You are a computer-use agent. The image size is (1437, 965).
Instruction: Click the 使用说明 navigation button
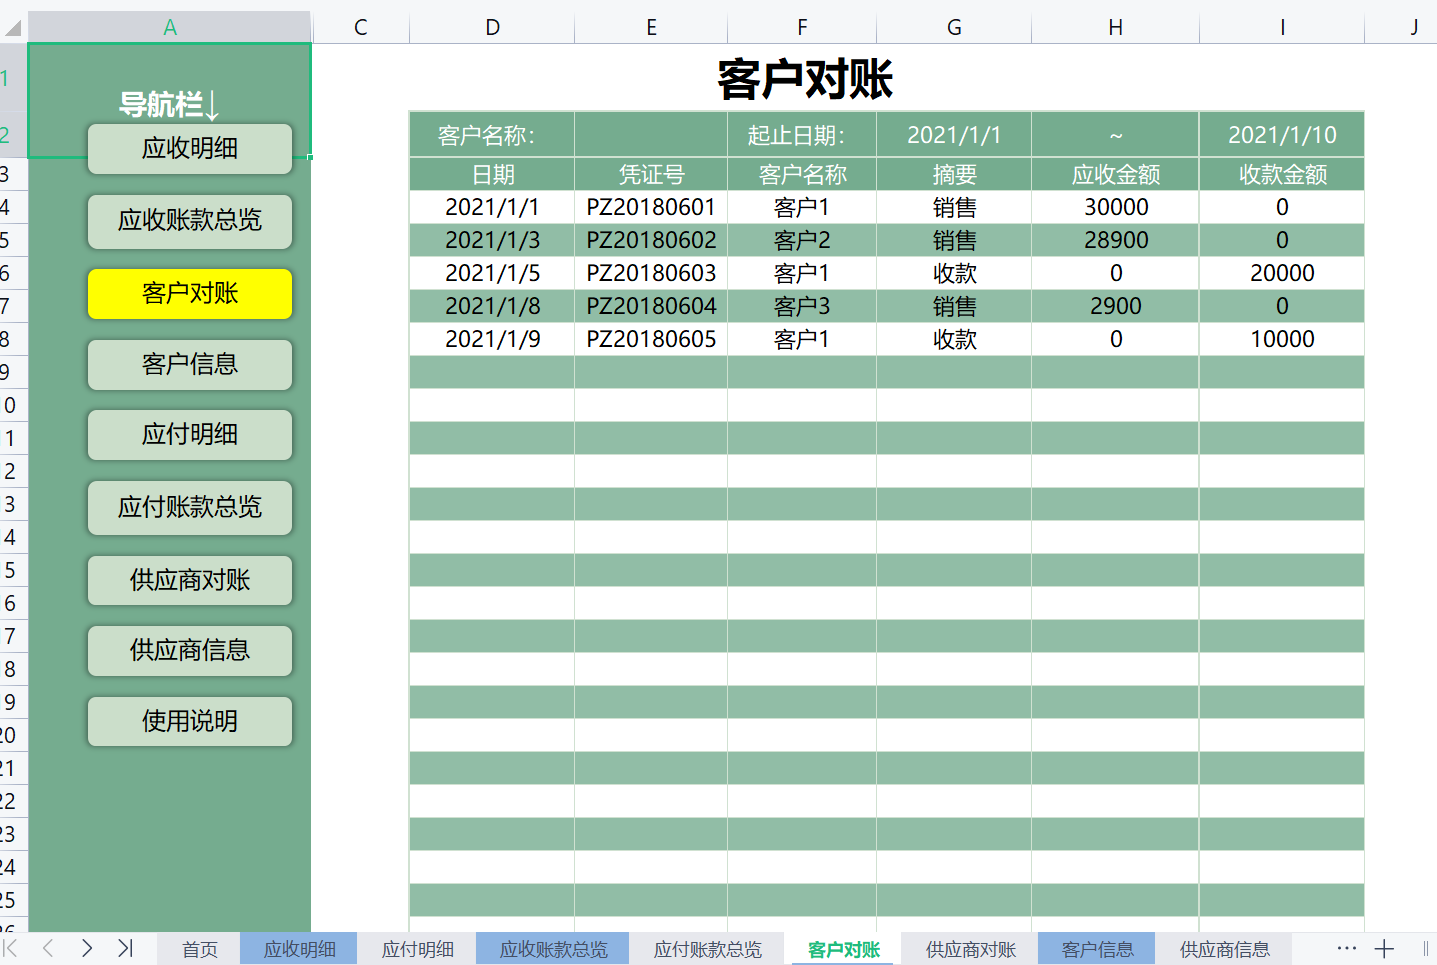pyautogui.click(x=189, y=721)
